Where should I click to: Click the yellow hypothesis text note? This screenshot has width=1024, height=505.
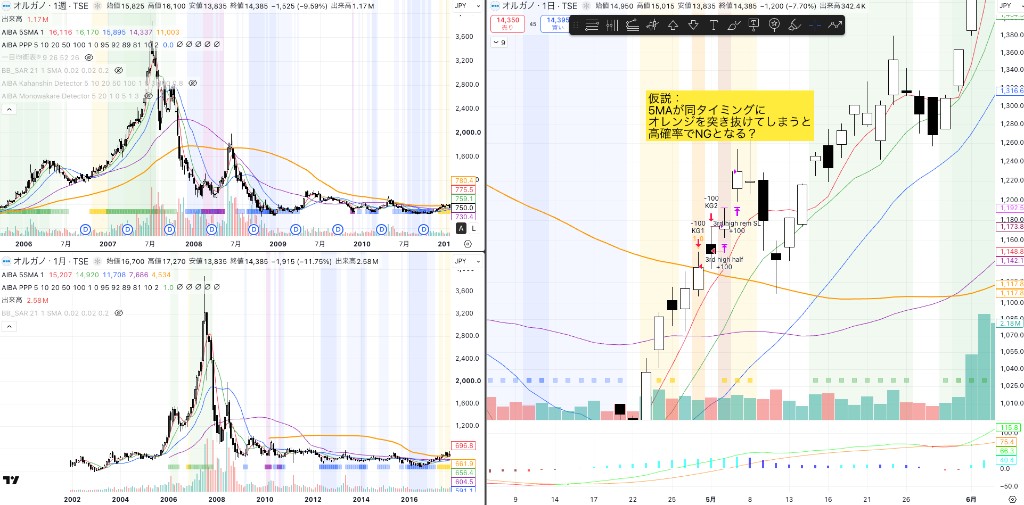tap(729, 116)
